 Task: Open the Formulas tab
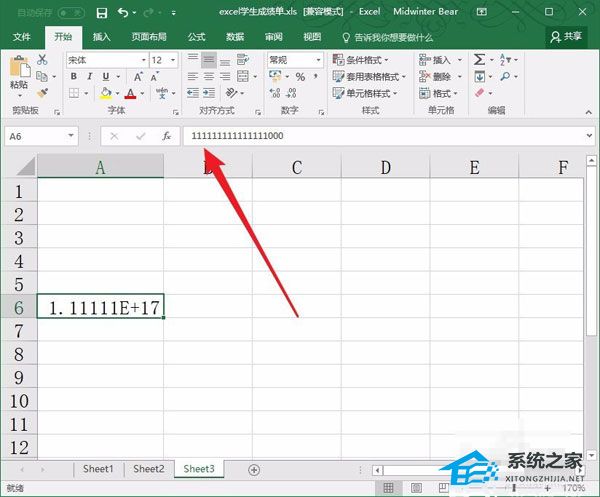click(x=196, y=37)
